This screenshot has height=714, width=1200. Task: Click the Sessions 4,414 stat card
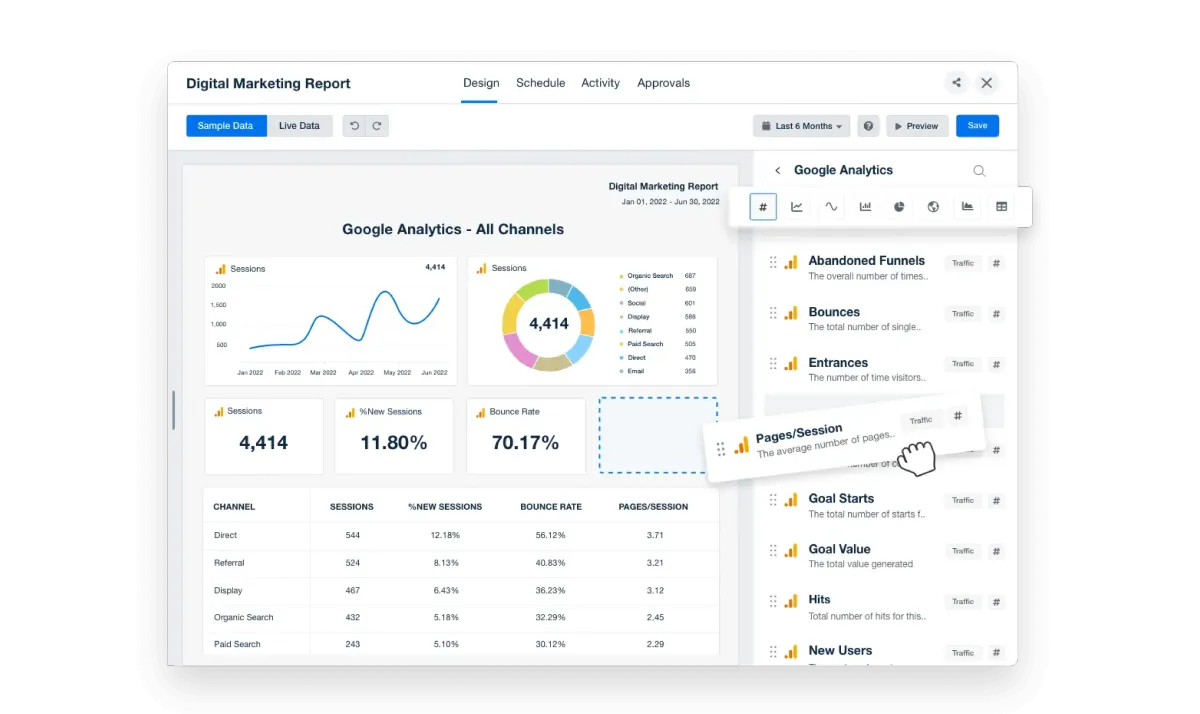[264, 437]
